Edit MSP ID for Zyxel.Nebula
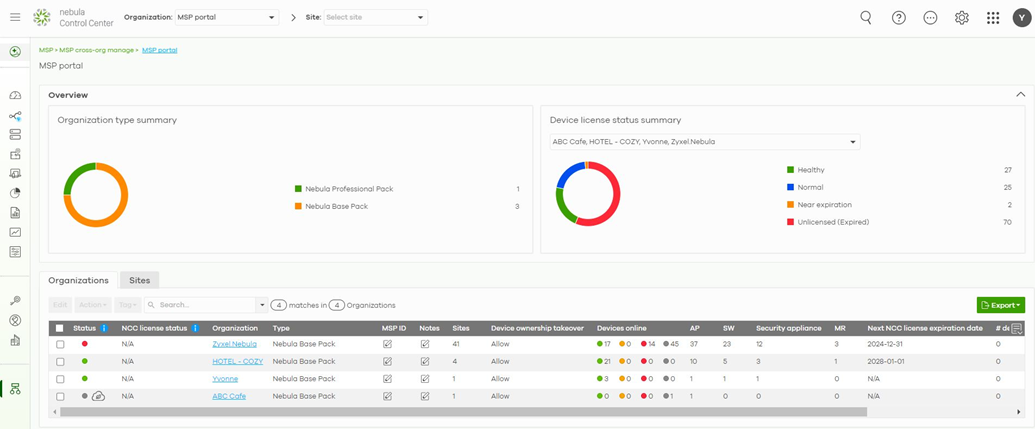The width and height of the screenshot is (1035, 429). pyautogui.click(x=387, y=344)
